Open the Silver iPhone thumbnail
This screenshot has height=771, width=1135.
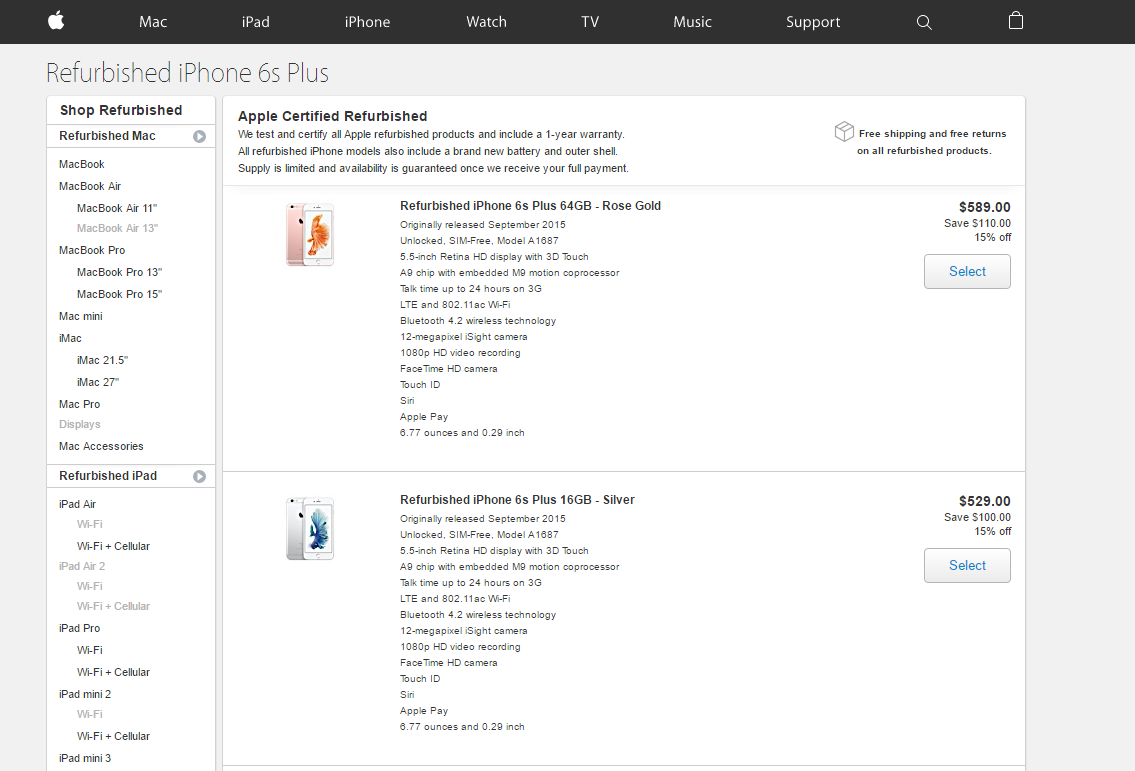(x=310, y=528)
